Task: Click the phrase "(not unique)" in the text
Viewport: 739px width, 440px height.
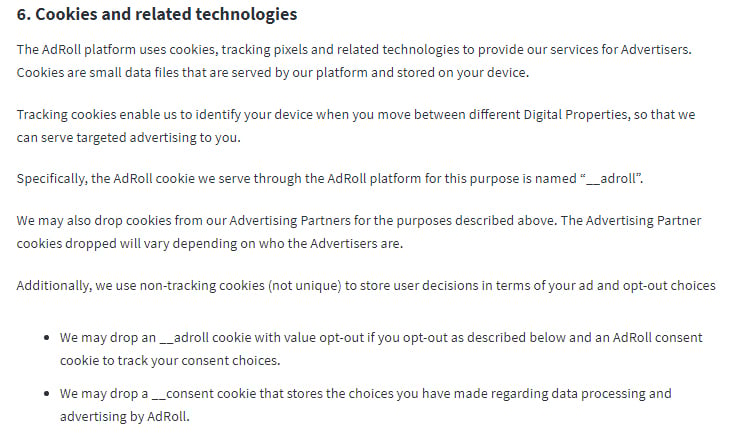Action: pos(305,285)
